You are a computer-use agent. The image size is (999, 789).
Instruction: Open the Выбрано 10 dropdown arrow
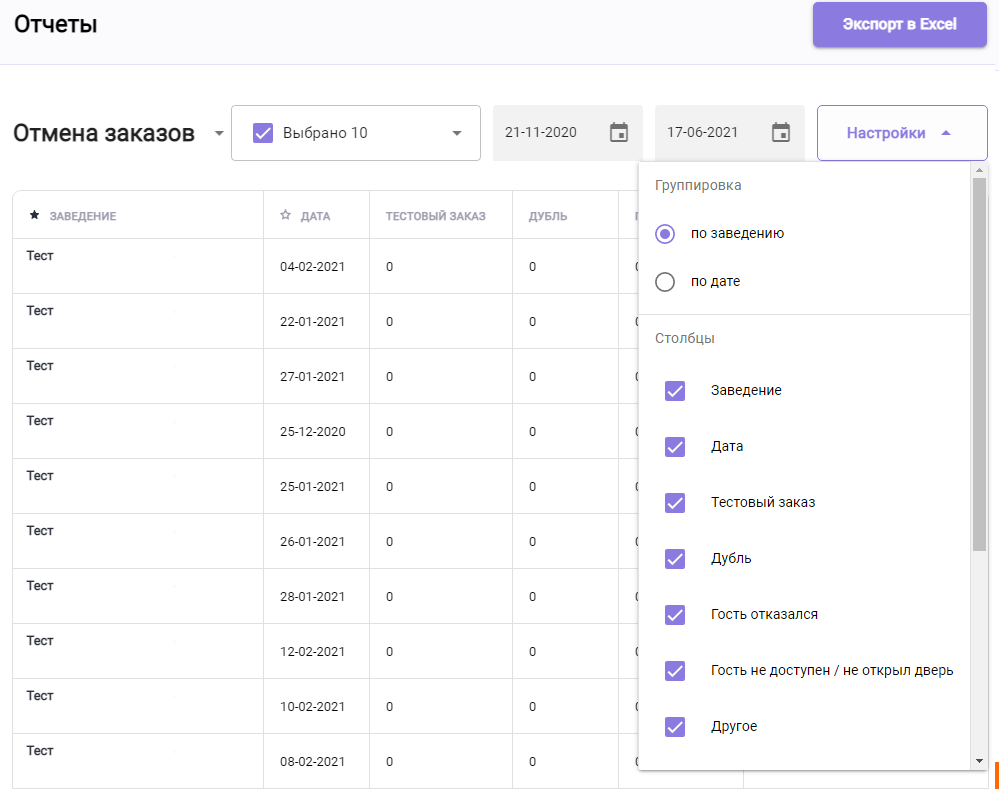point(457,133)
